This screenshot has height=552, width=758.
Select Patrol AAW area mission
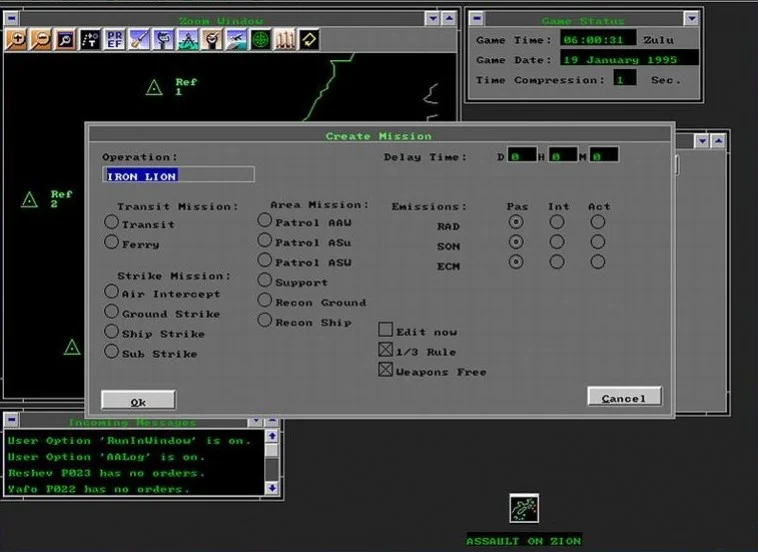[264, 220]
